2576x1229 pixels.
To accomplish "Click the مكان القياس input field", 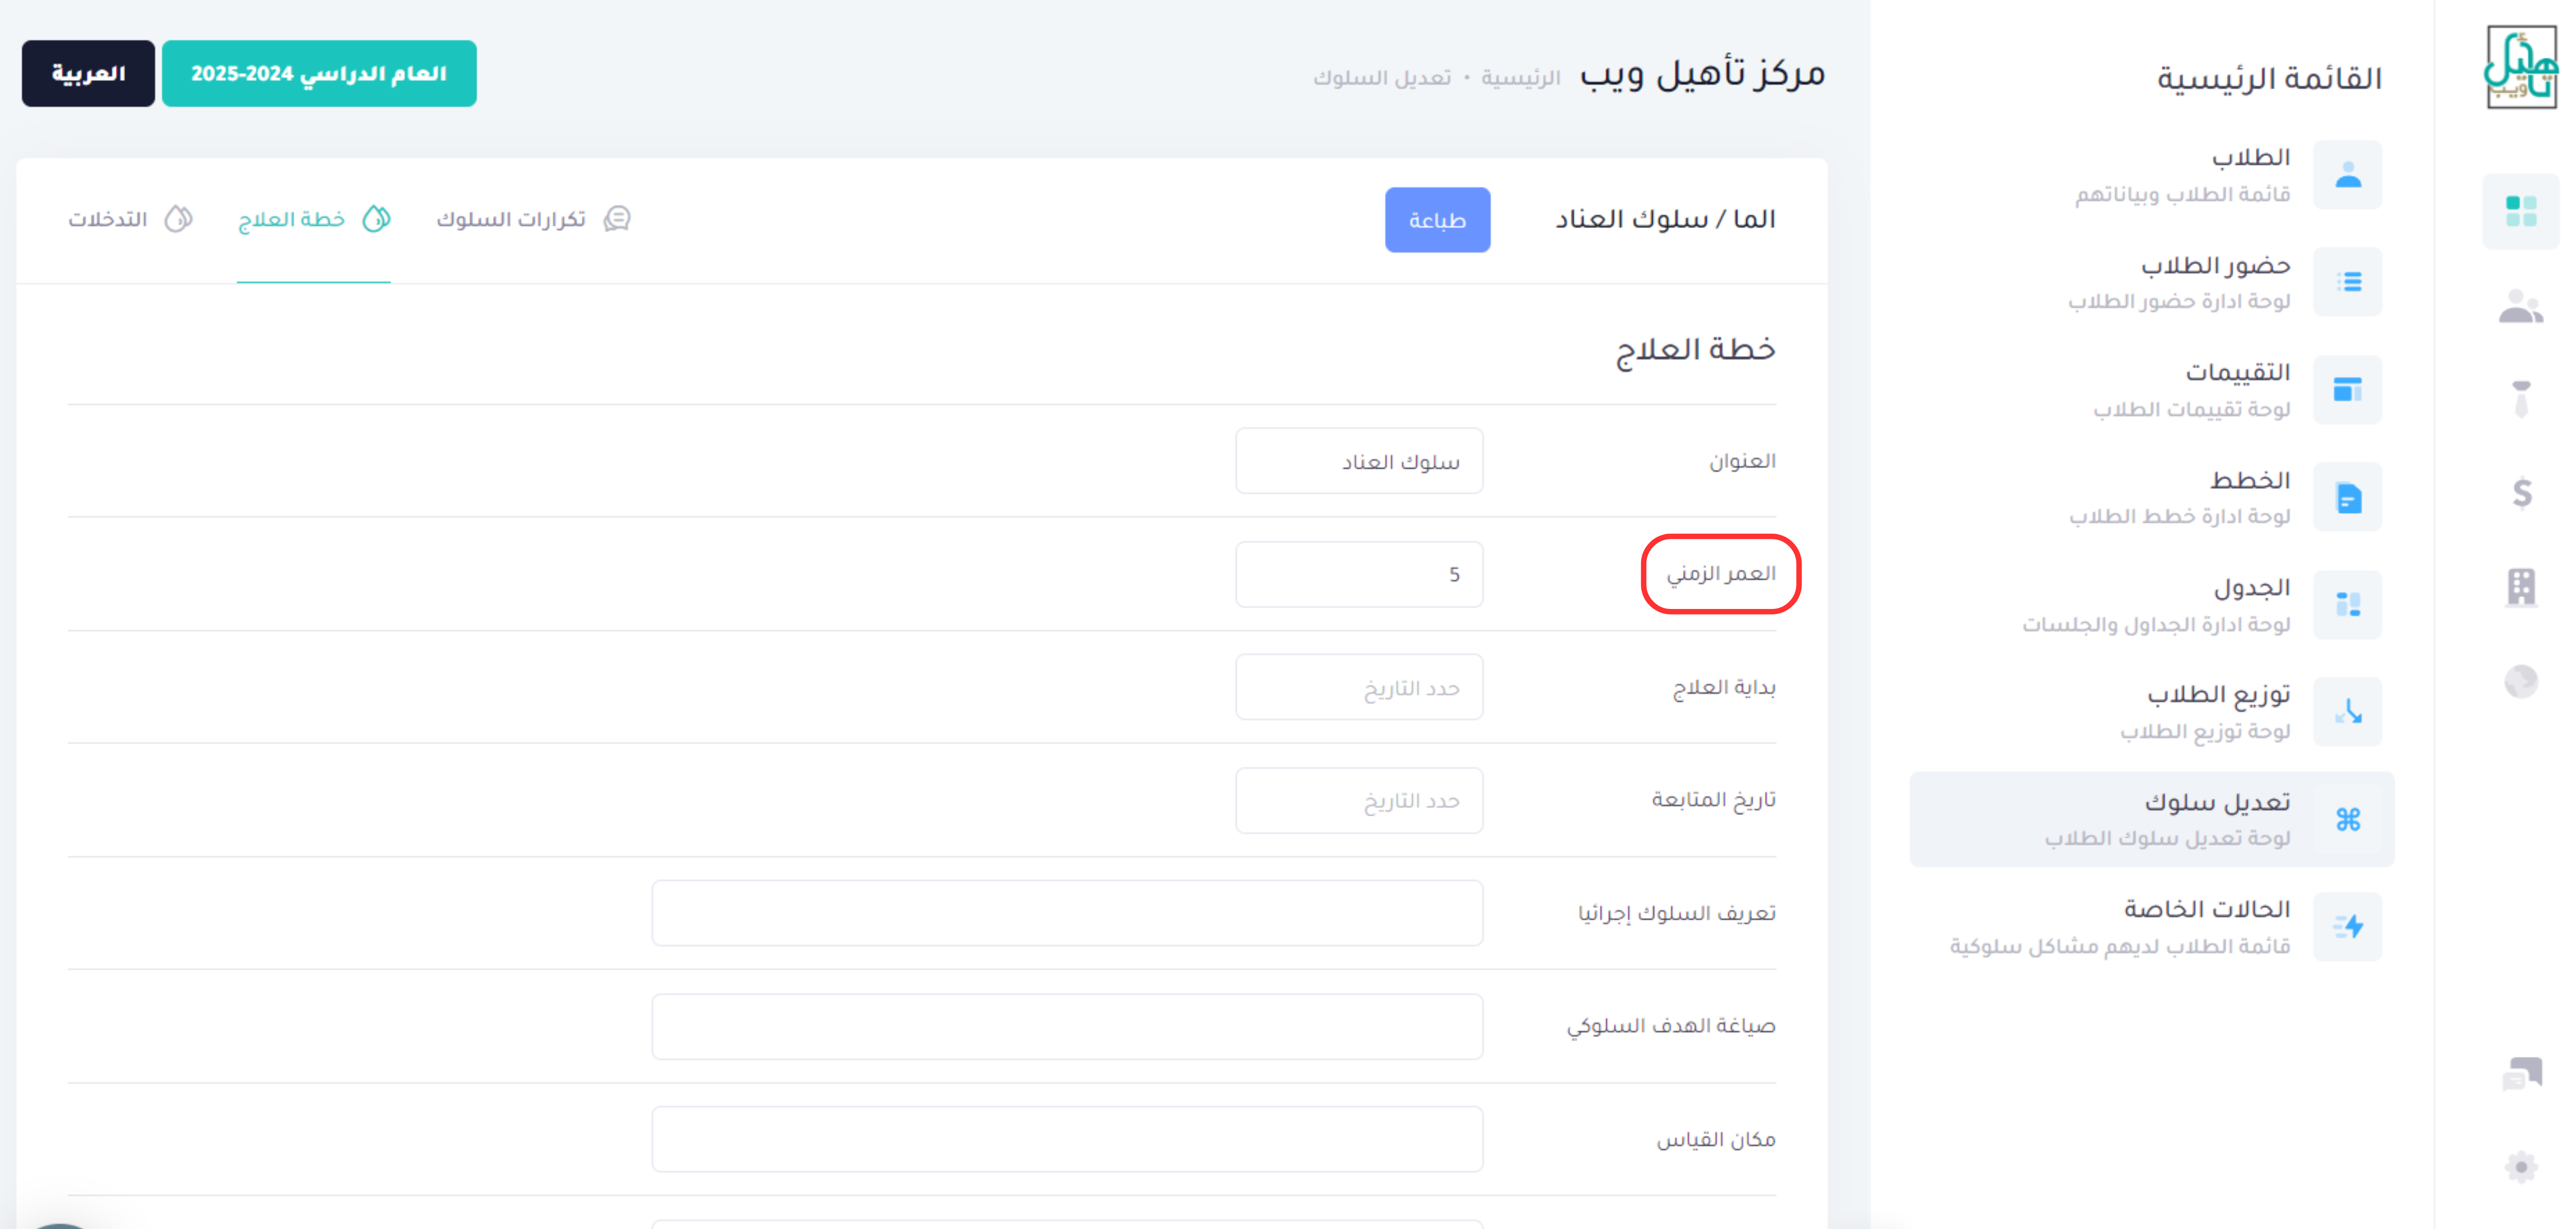I will click(1067, 1139).
